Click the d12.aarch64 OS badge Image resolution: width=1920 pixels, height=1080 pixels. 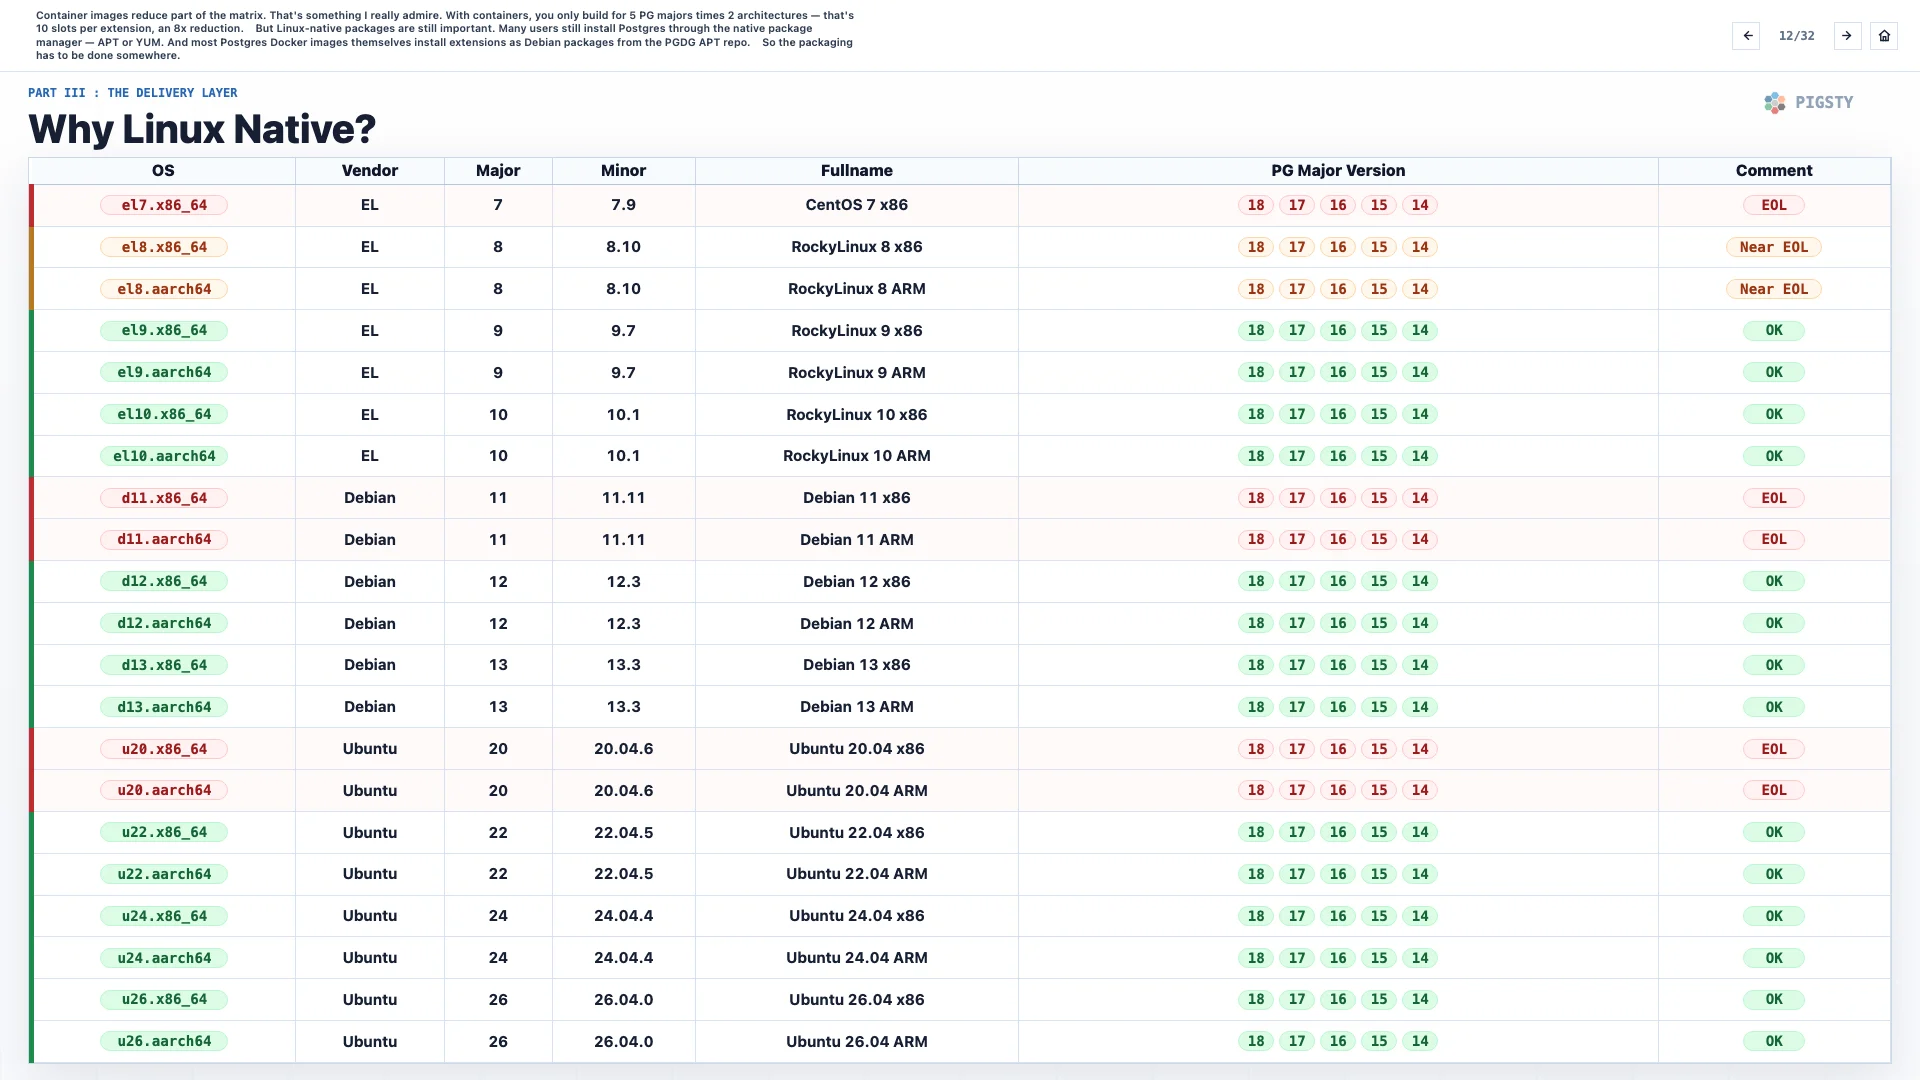[x=164, y=623]
